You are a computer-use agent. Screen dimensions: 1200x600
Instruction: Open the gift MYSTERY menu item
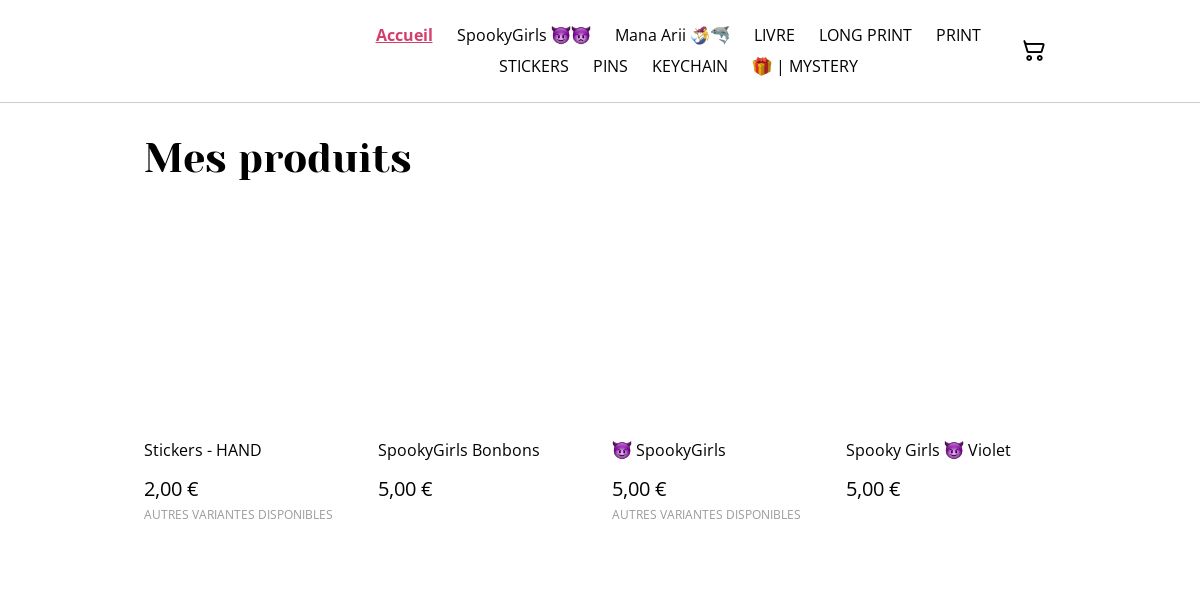tap(805, 66)
